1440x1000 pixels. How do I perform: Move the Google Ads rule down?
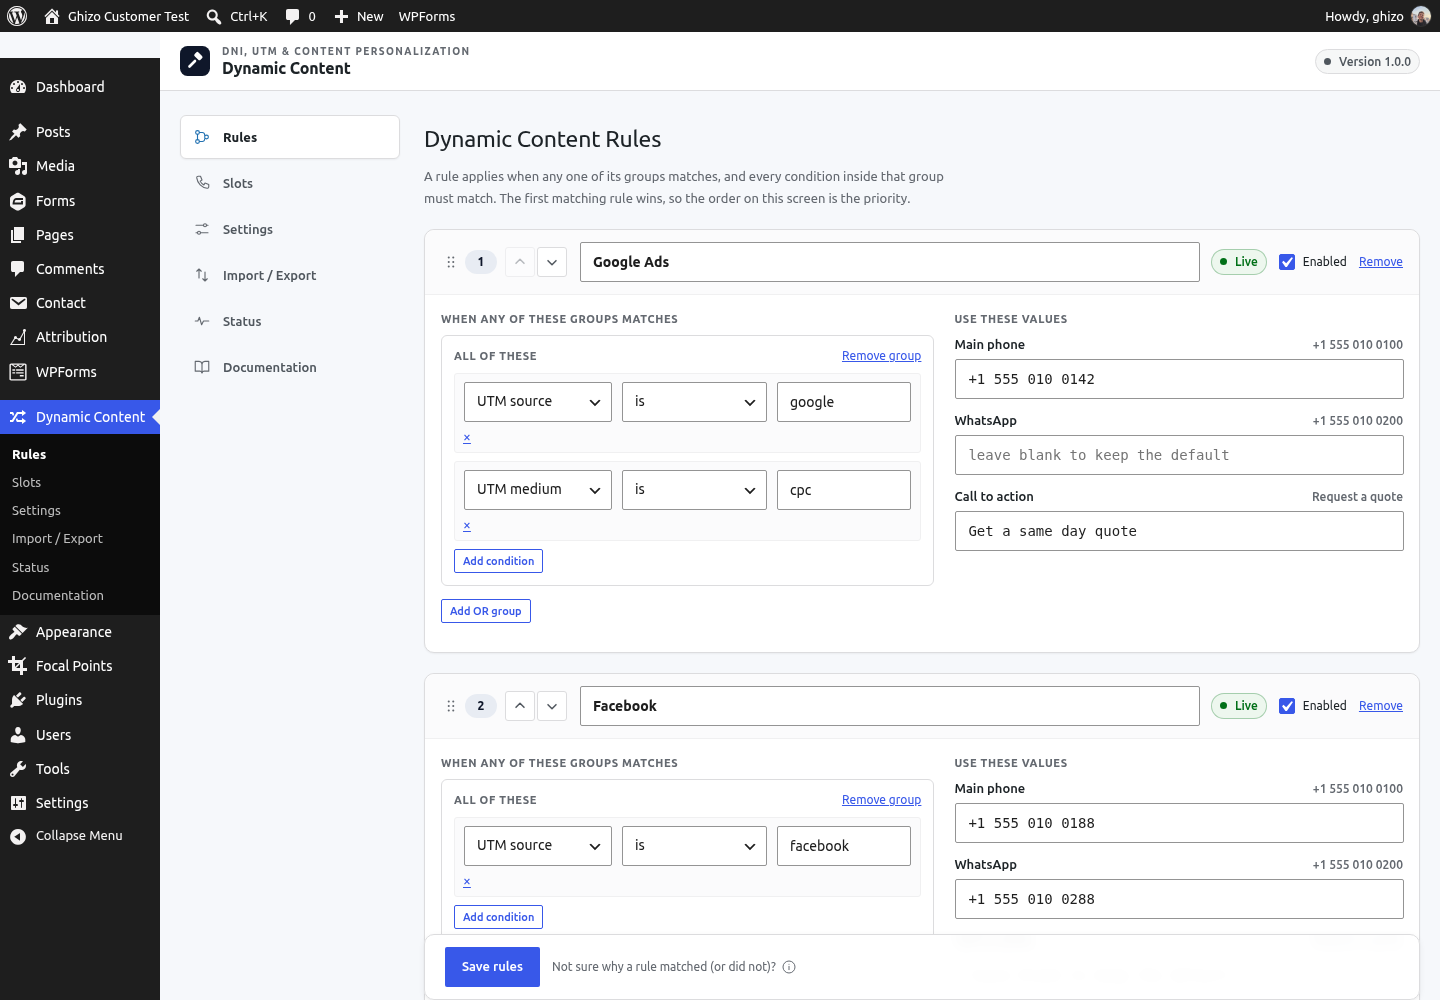click(x=552, y=262)
